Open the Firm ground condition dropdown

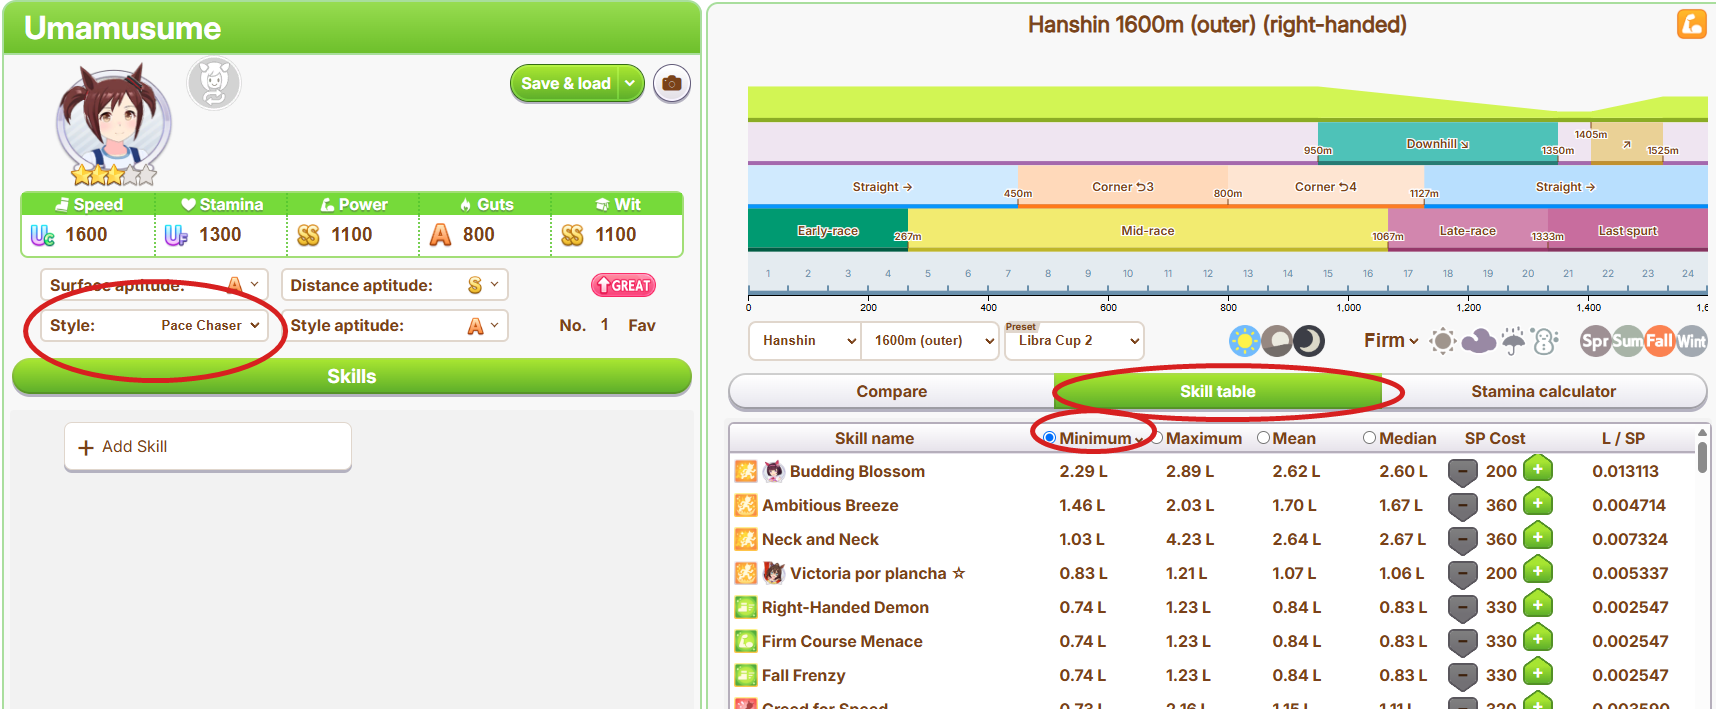[x=1391, y=341]
